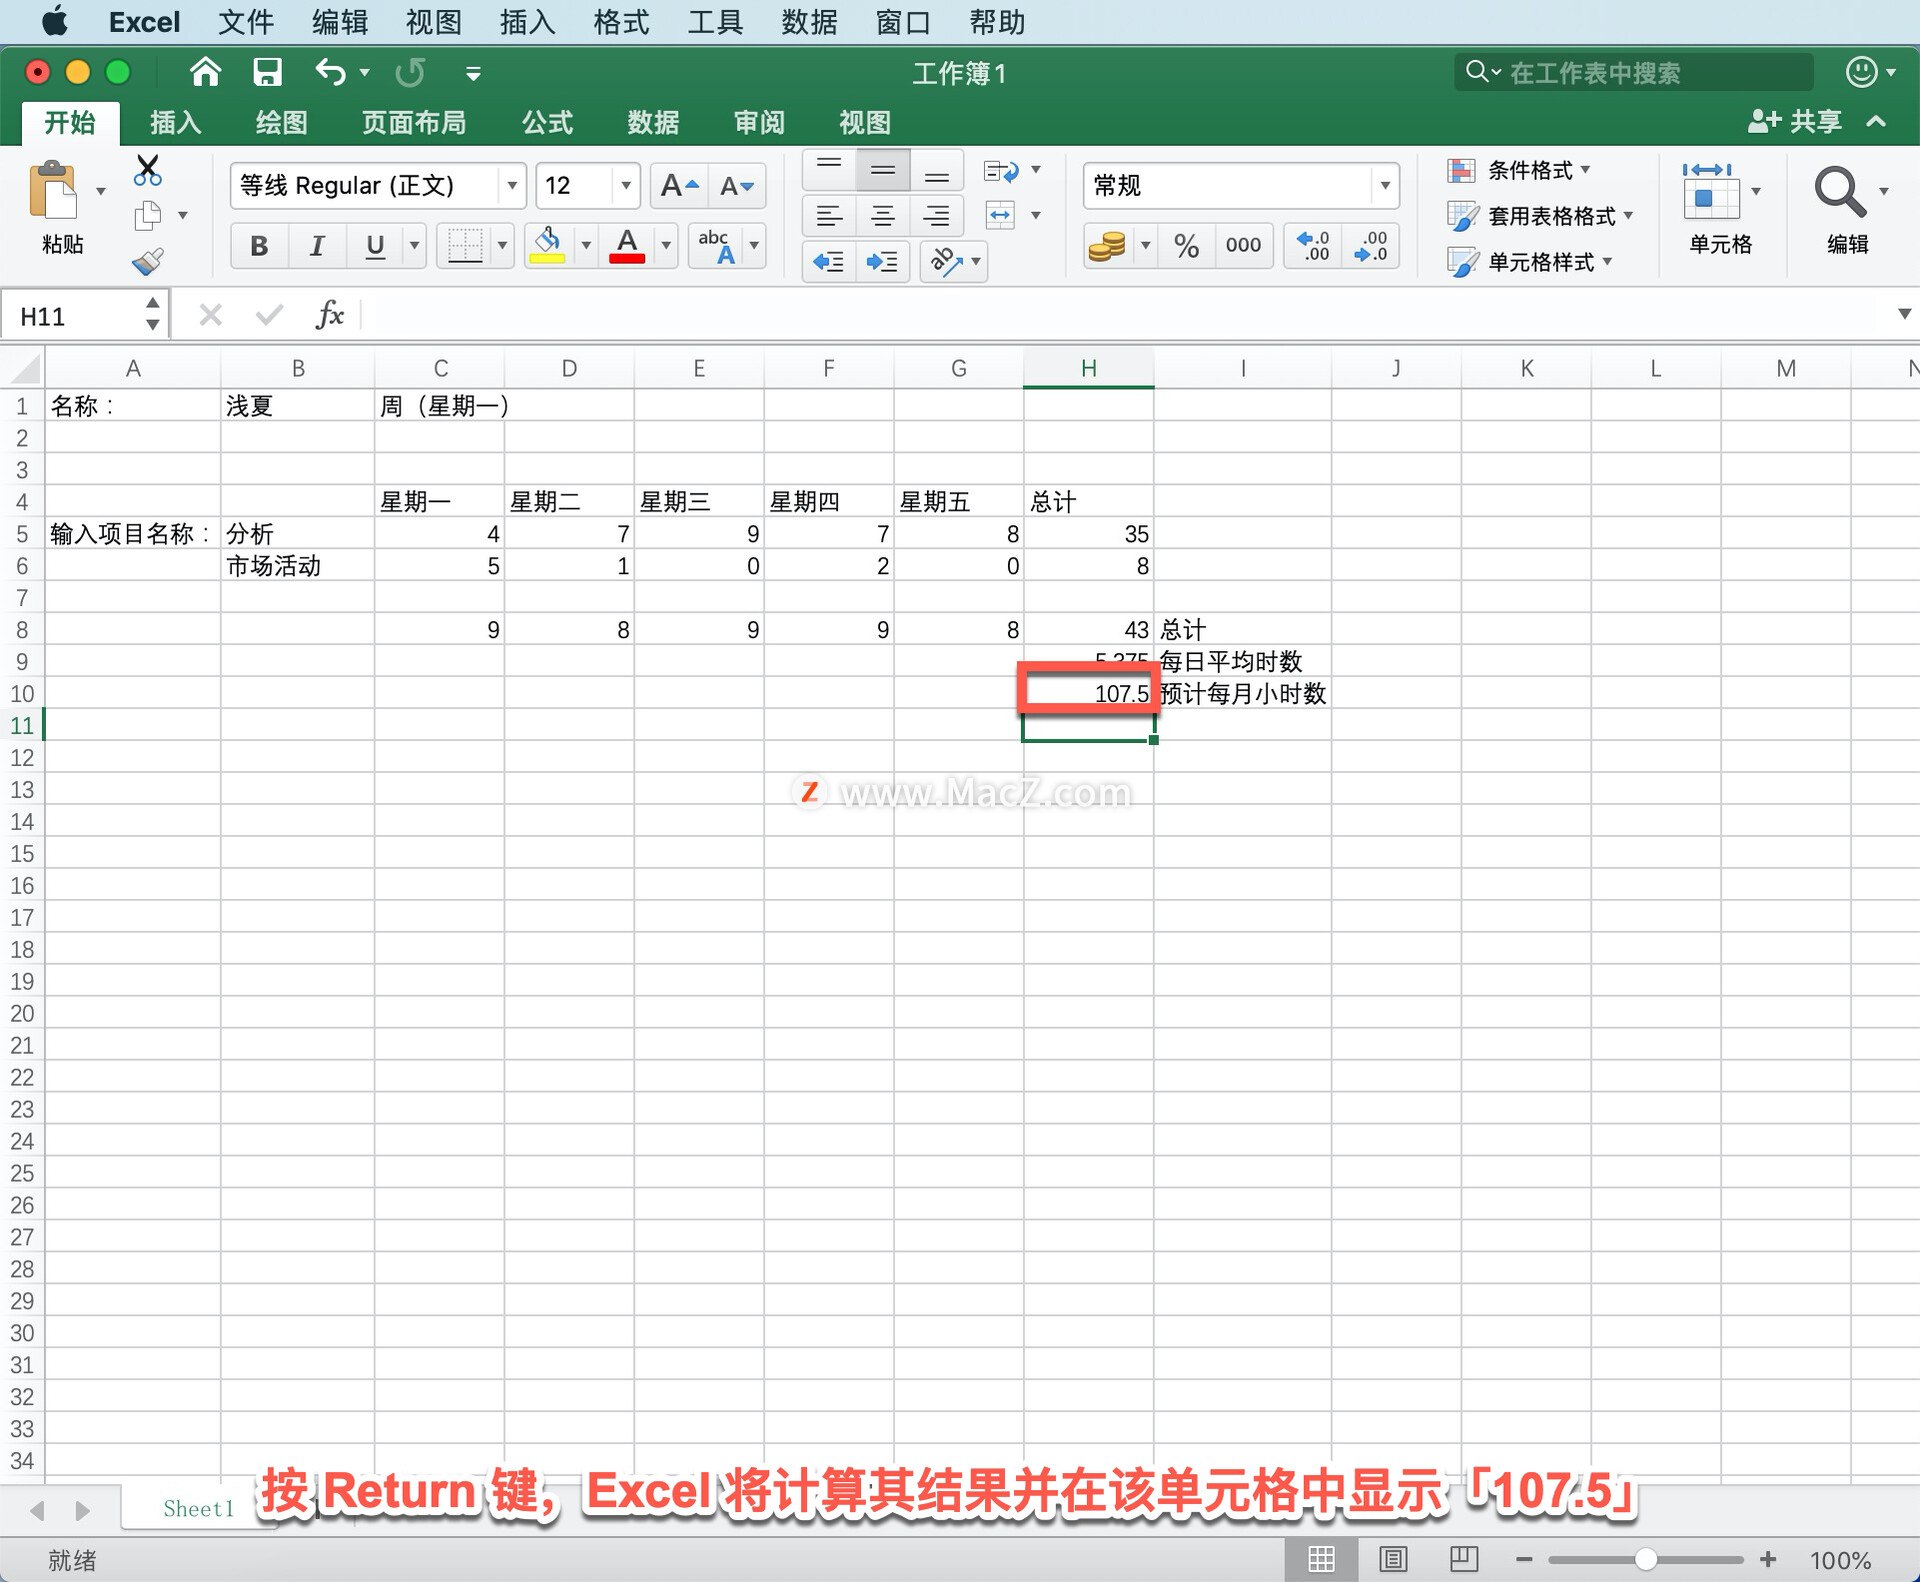Increase indent of cell
Image resolution: width=1920 pixels, height=1582 pixels.
click(x=882, y=262)
